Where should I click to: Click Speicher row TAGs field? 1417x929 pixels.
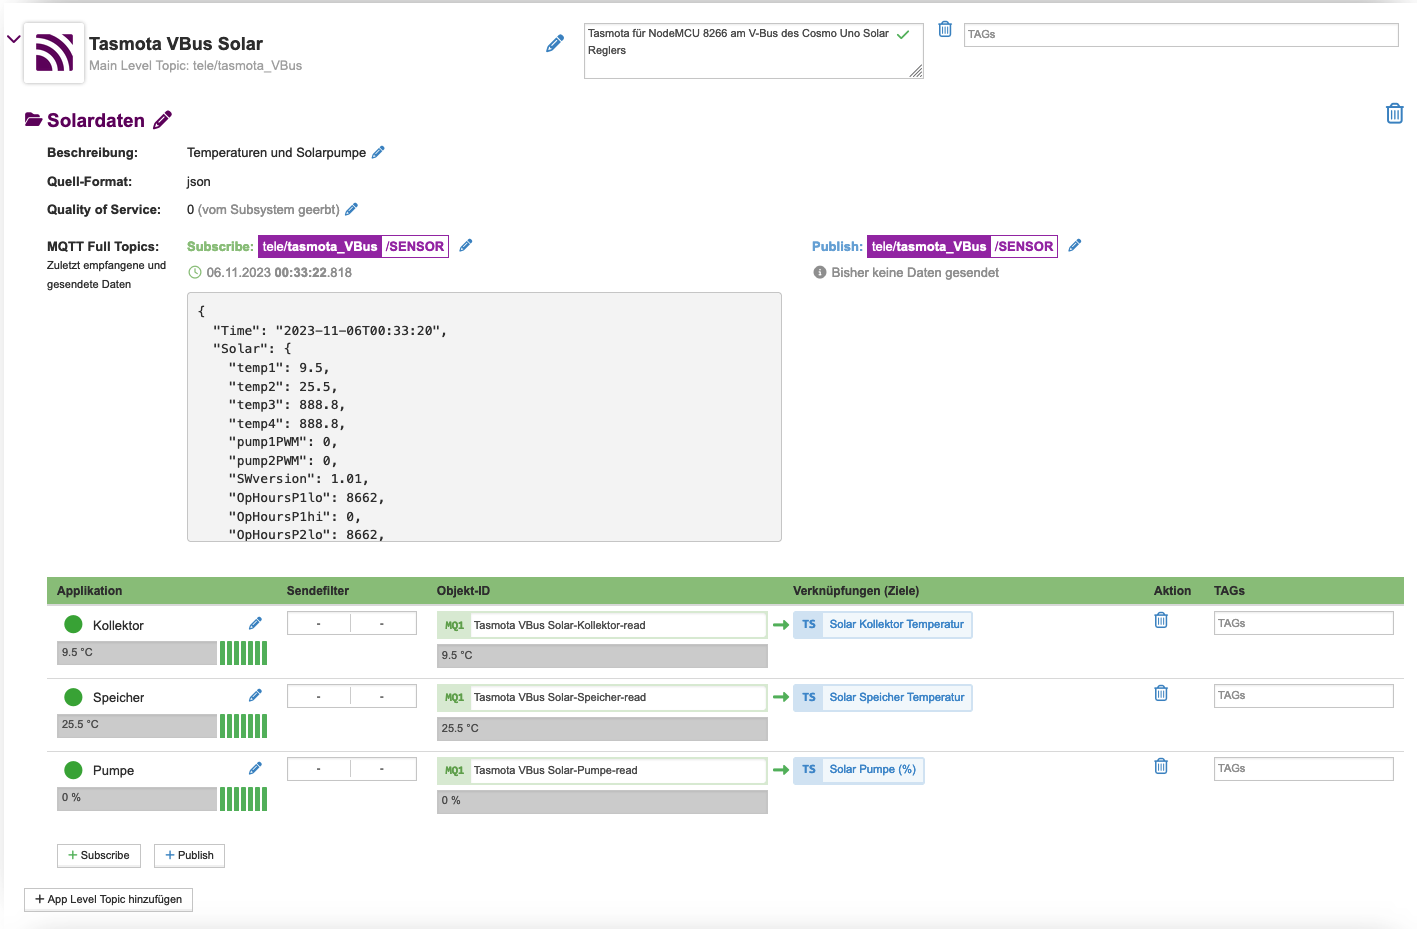[1303, 695]
